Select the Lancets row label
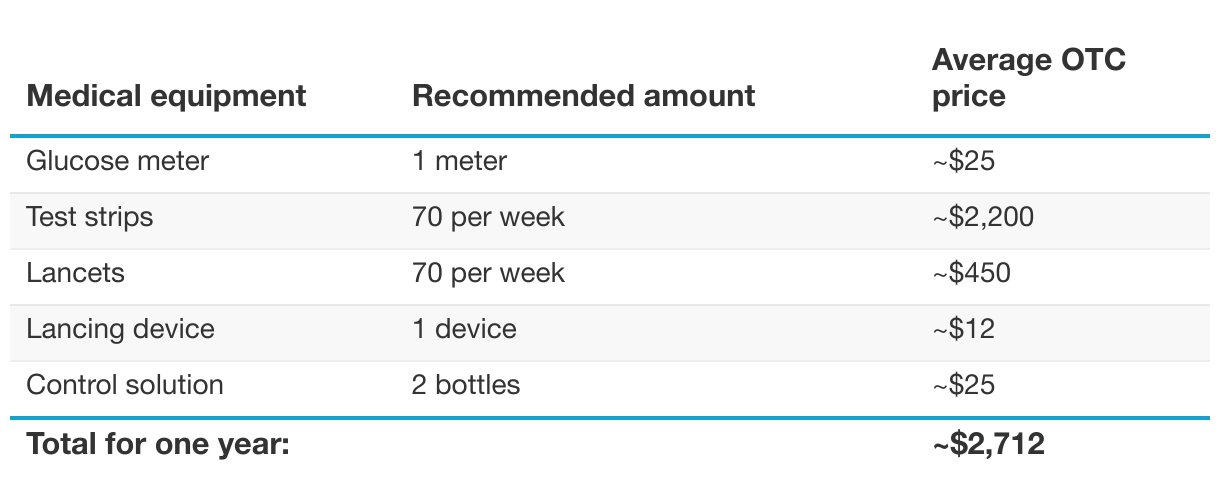The width and height of the screenshot is (1220, 486). coord(76,273)
